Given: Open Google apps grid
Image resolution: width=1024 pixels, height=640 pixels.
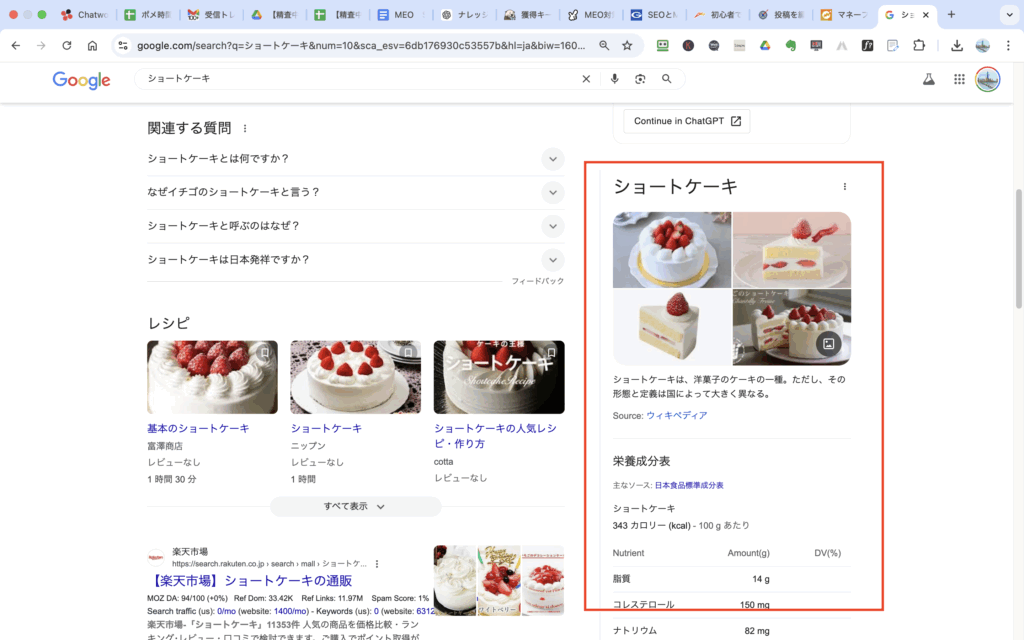Looking at the screenshot, I should coord(959,80).
